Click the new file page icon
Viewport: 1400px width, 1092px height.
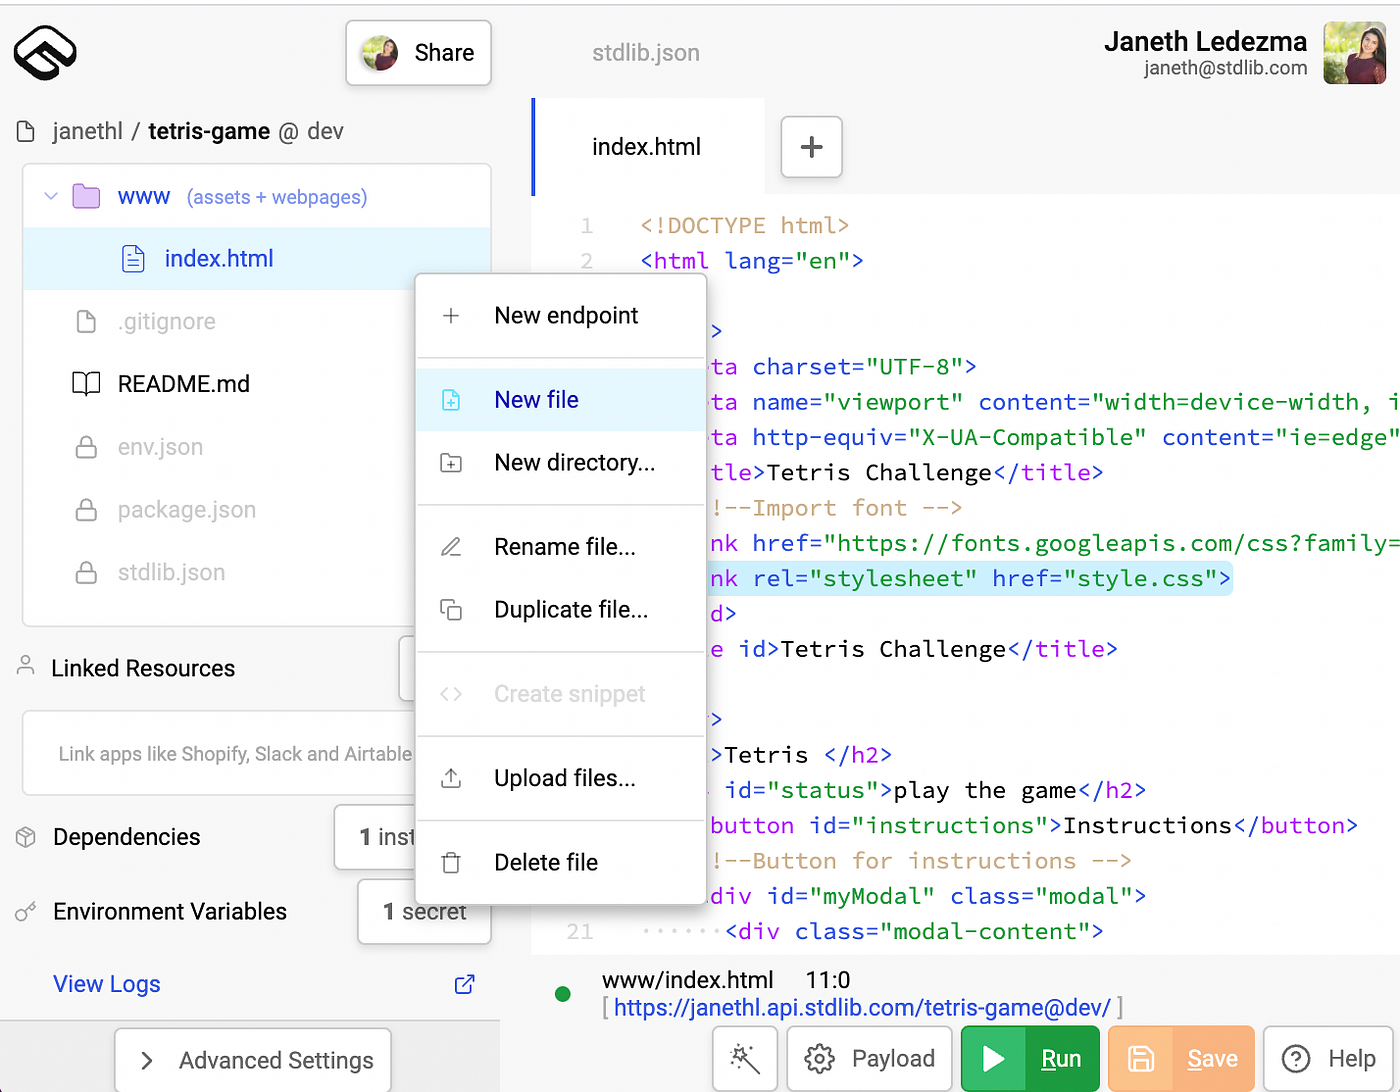coord(451,400)
